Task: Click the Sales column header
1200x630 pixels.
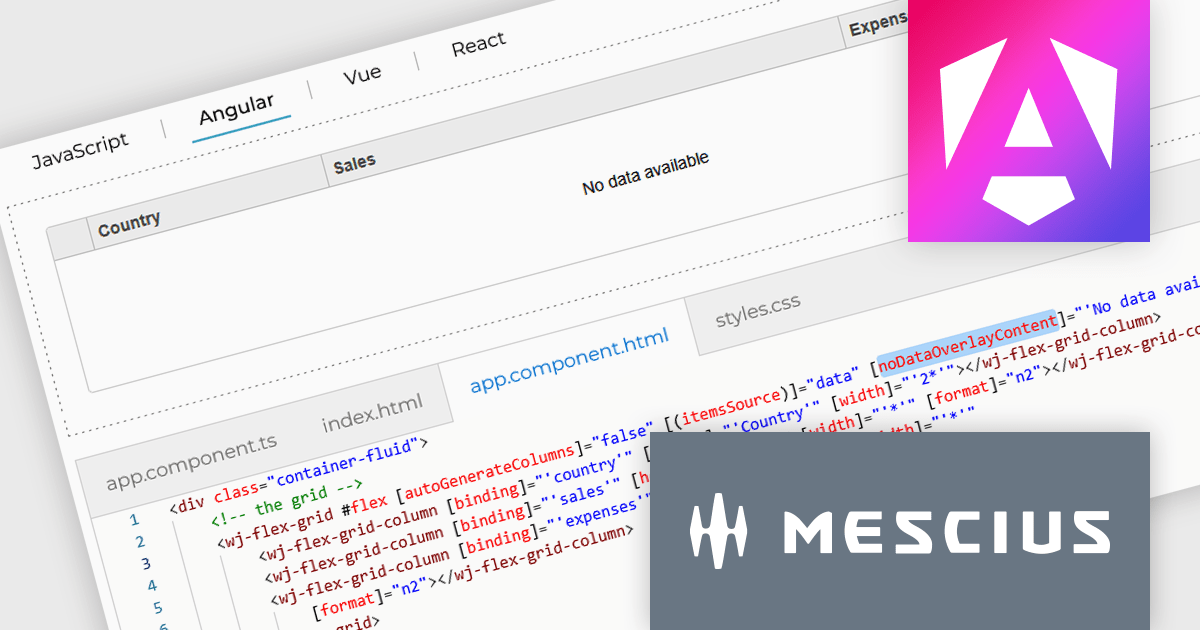Action: click(x=354, y=164)
